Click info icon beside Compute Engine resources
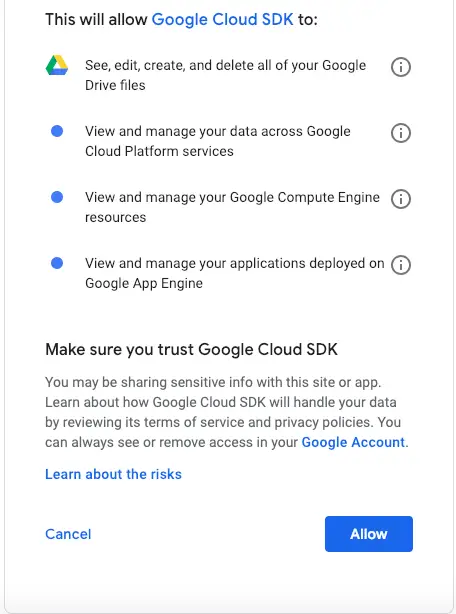The height and width of the screenshot is (614, 456). pyautogui.click(x=401, y=199)
